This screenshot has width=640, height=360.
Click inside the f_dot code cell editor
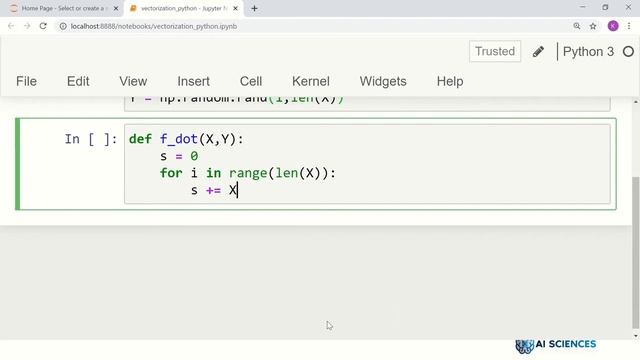point(367,164)
